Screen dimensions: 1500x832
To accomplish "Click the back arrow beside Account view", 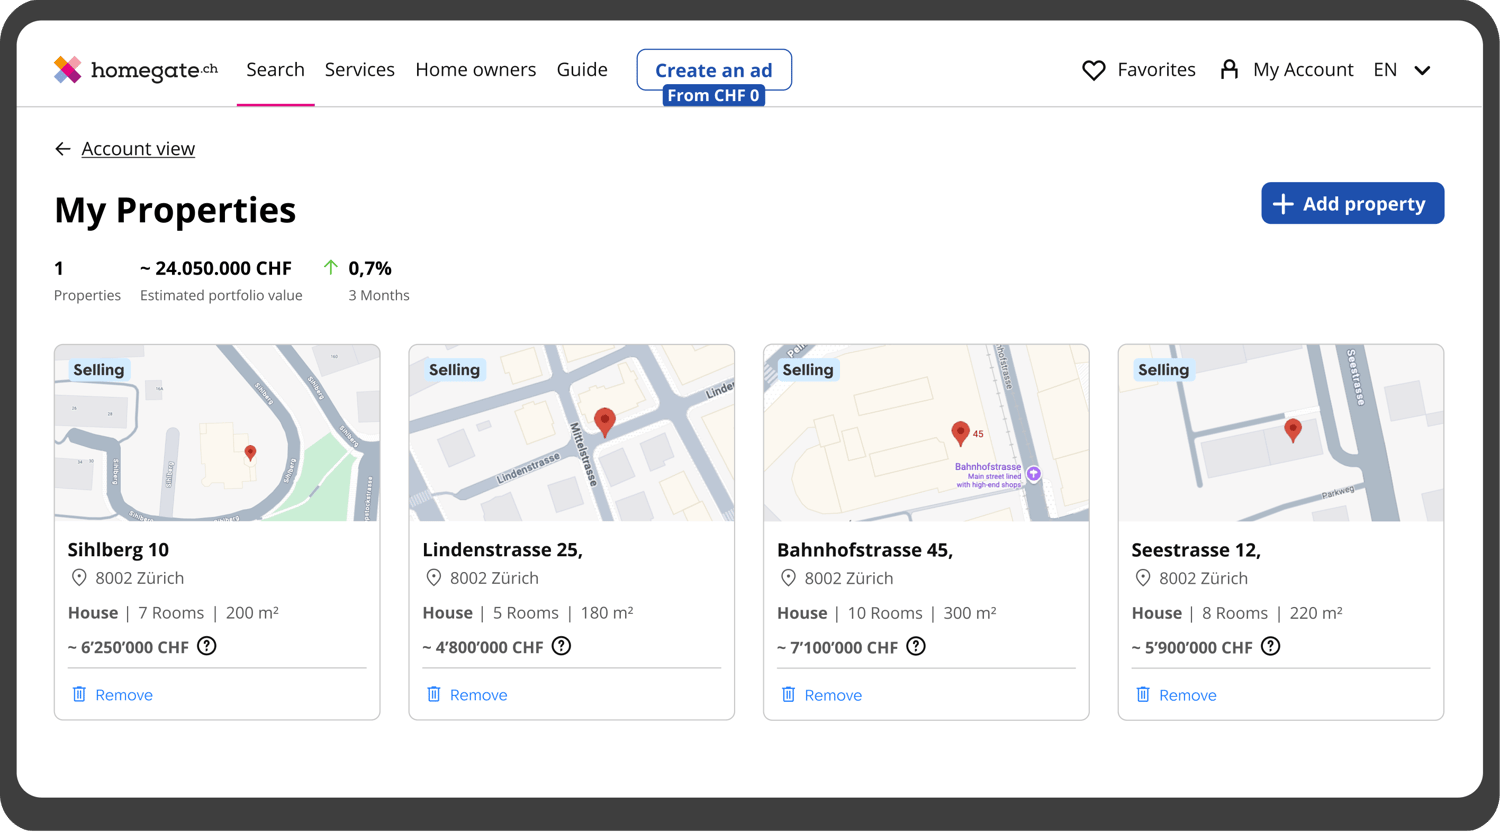I will tap(63, 149).
